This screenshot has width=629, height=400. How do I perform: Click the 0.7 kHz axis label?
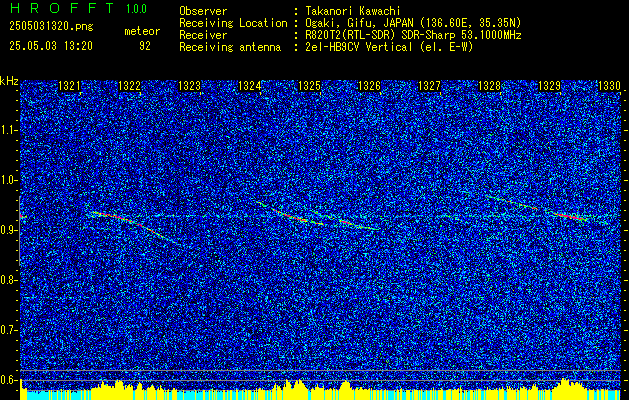pos(8,330)
